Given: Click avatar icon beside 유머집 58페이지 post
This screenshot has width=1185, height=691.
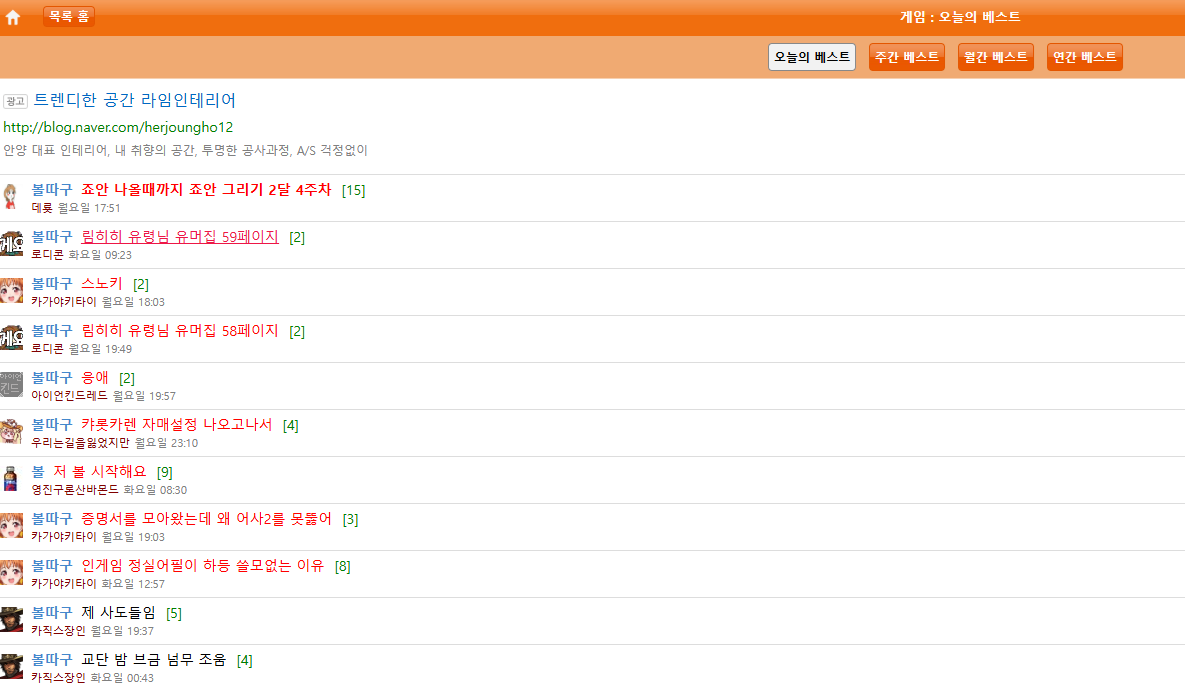Looking at the screenshot, I should (x=11, y=337).
